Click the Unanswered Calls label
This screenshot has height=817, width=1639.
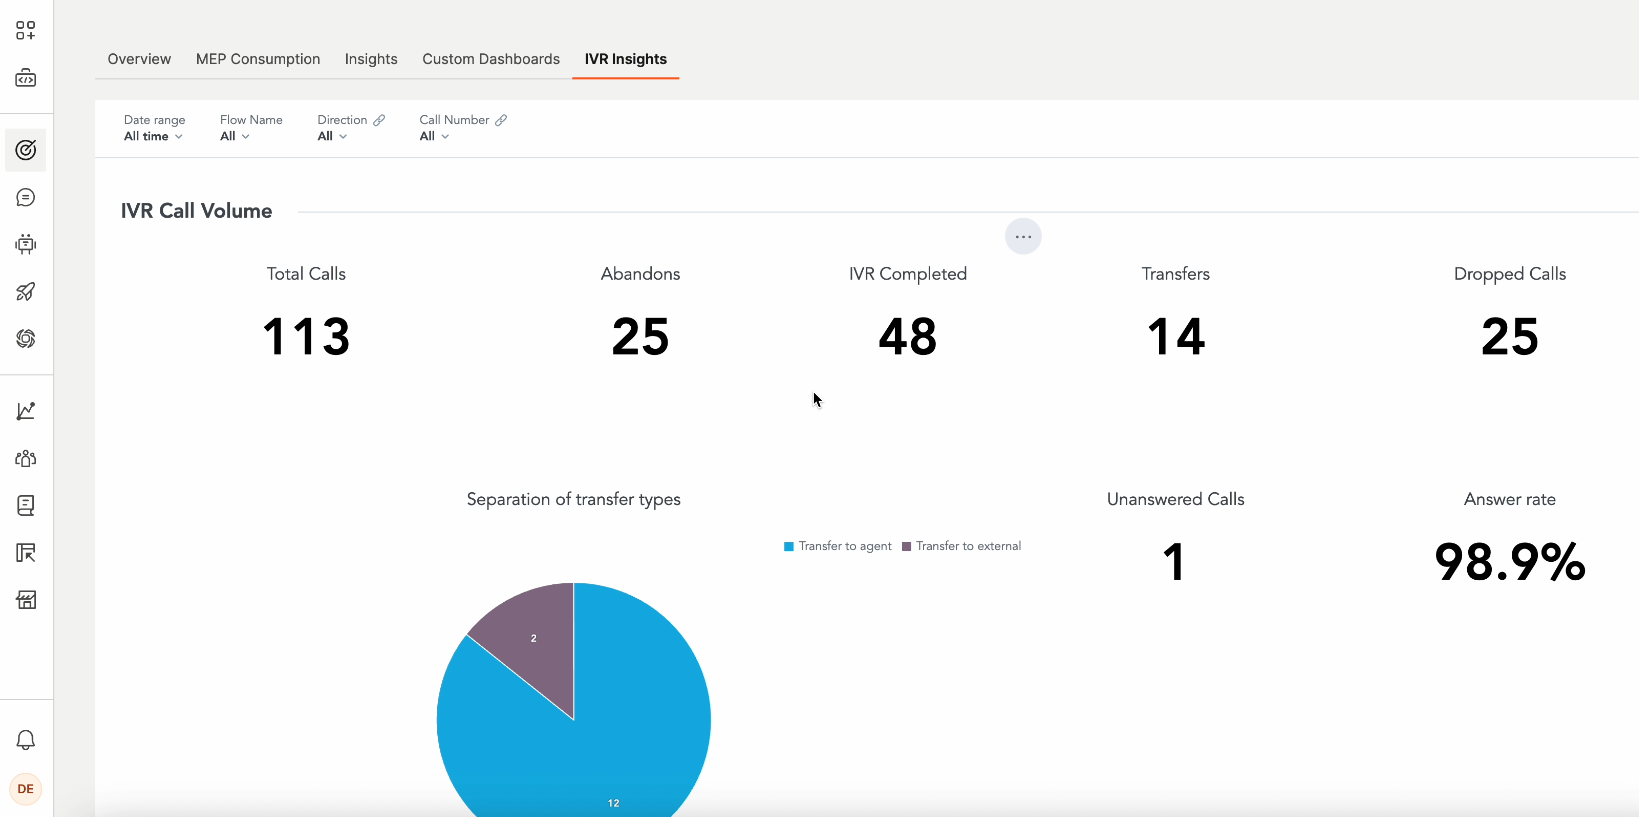(1176, 499)
